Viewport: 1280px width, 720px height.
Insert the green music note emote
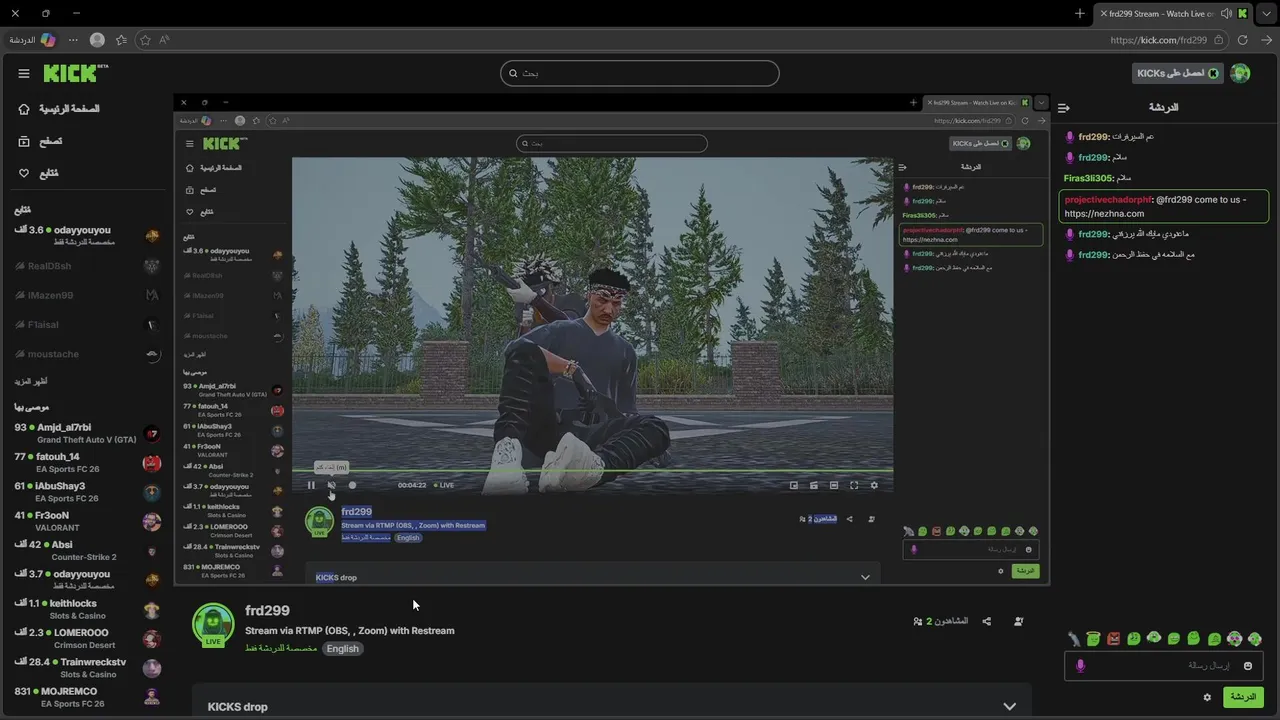[x=1134, y=638]
